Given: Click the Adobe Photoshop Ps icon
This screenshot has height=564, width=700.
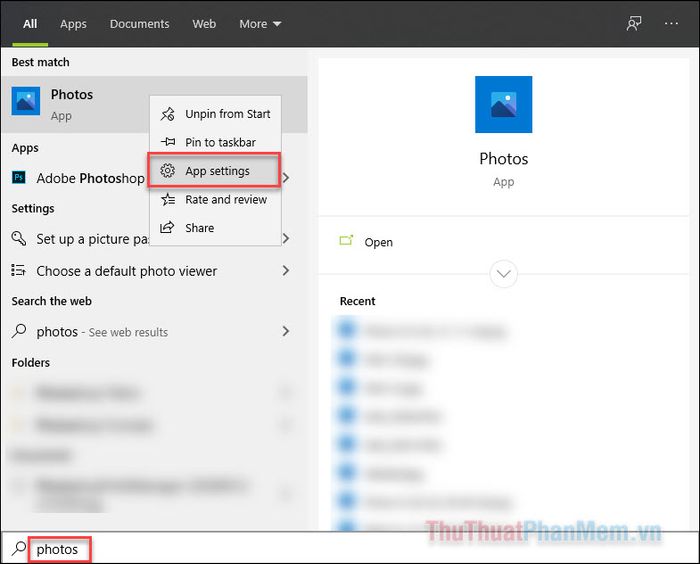Looking at the screenshot, I should tap(18, 177).
